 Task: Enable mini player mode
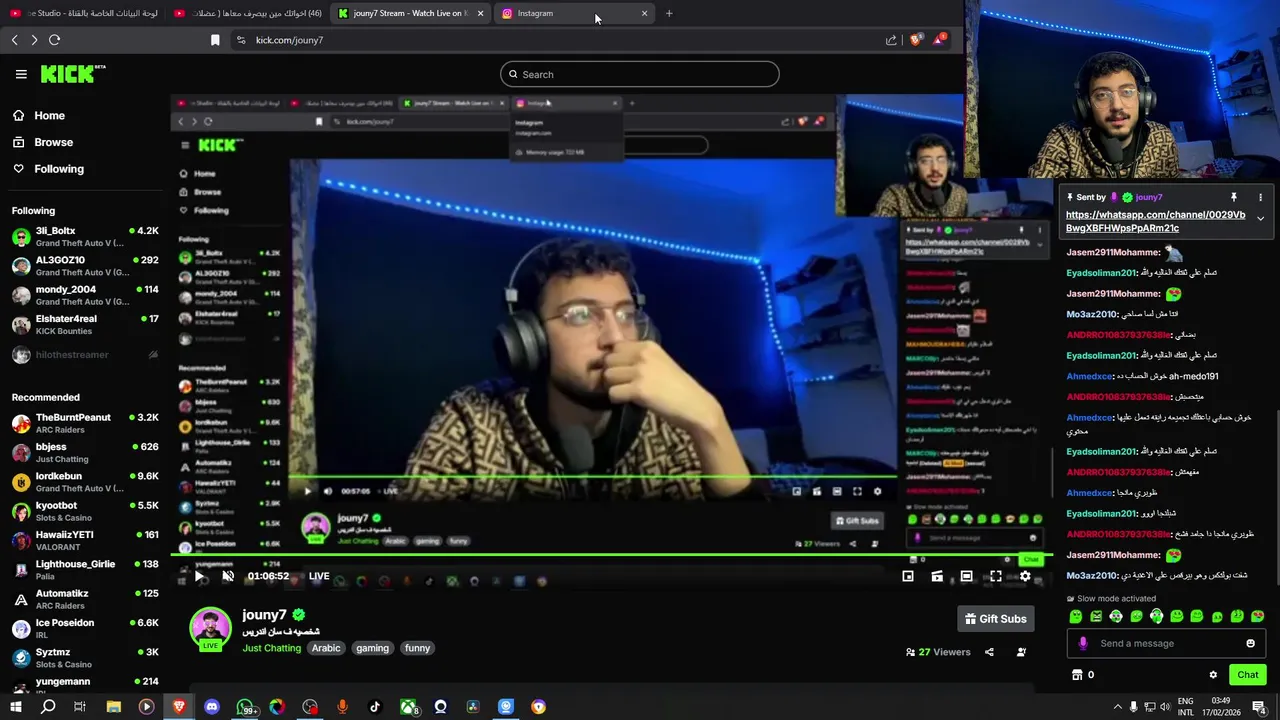coord(908,576)
